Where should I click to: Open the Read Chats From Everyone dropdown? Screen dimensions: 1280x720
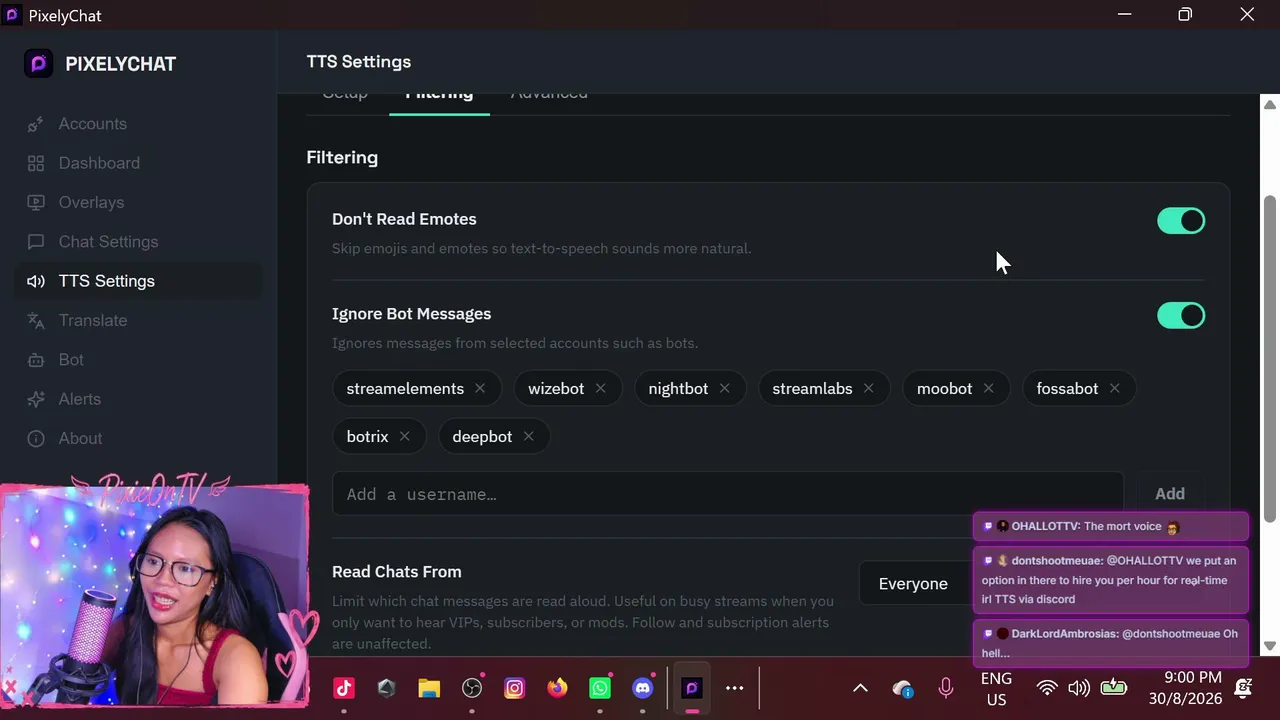pyautogui.click(x=915, y=584)
